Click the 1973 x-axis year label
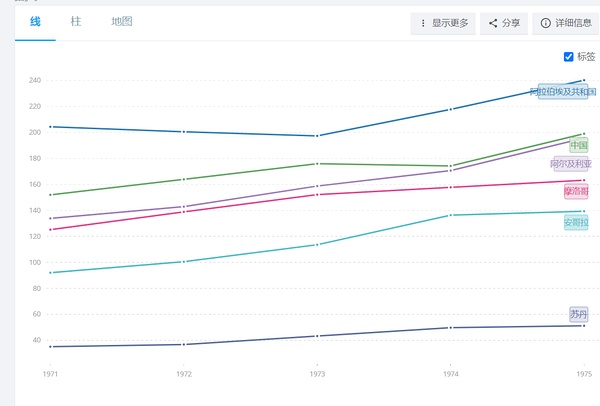The image size is (600, 406). point(316,373)
